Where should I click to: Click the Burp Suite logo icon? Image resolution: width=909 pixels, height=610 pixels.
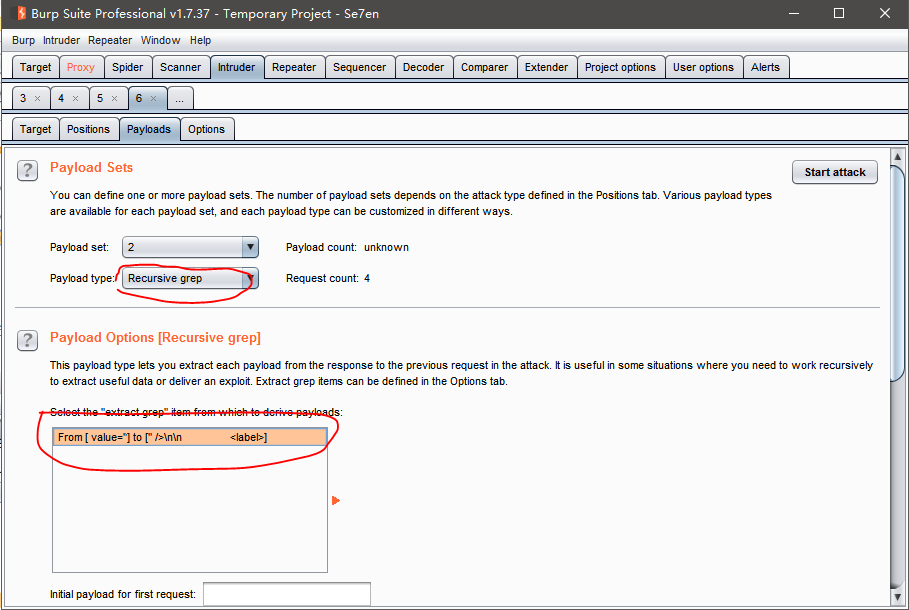click(21, 13)
